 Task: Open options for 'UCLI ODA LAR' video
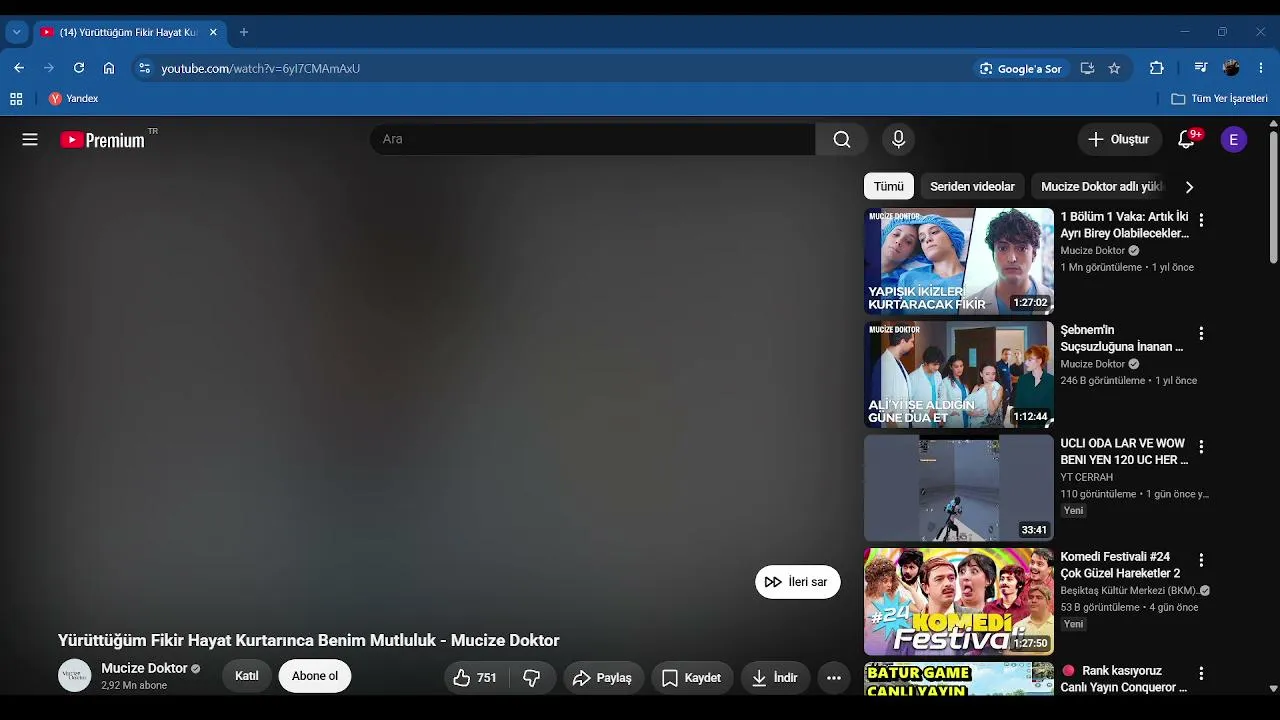click(1201, 447)
